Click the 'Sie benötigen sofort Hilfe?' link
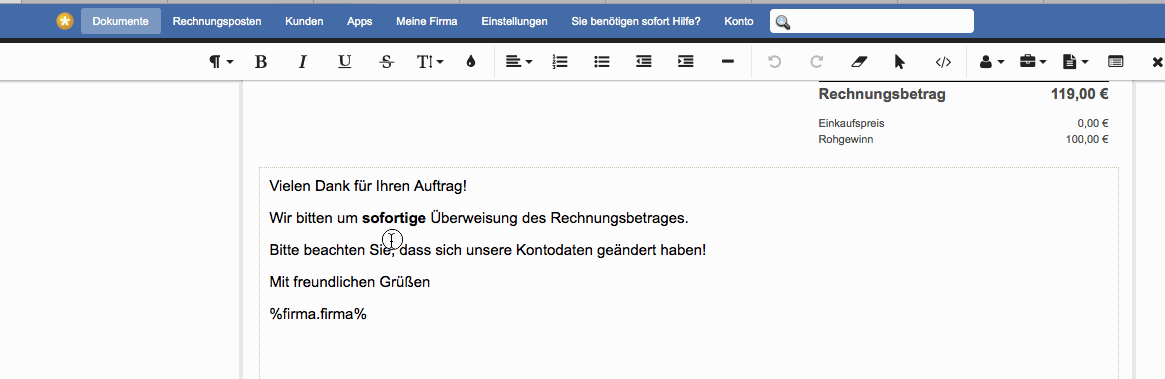The width and height of the screenshot is (1165, 379). pyautogui.click(x=636, y=22)
